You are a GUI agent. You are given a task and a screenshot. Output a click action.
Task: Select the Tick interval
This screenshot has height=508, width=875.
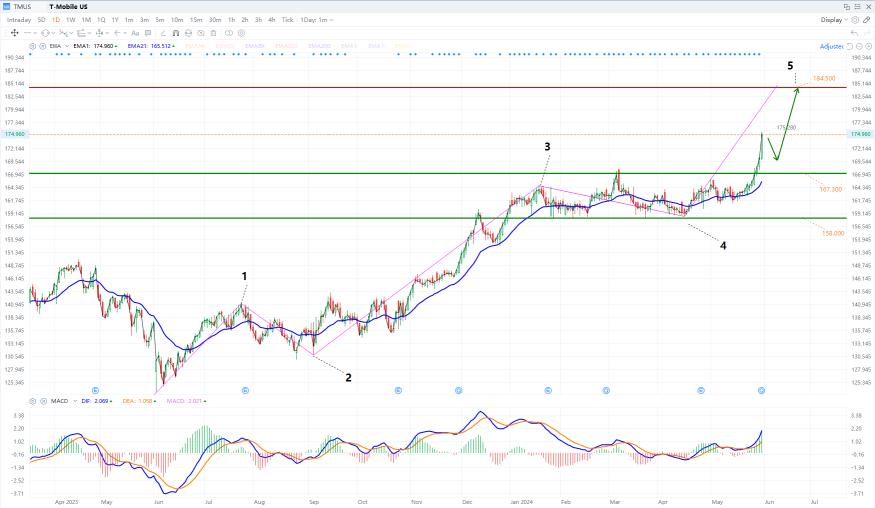(x=287, y=20)
